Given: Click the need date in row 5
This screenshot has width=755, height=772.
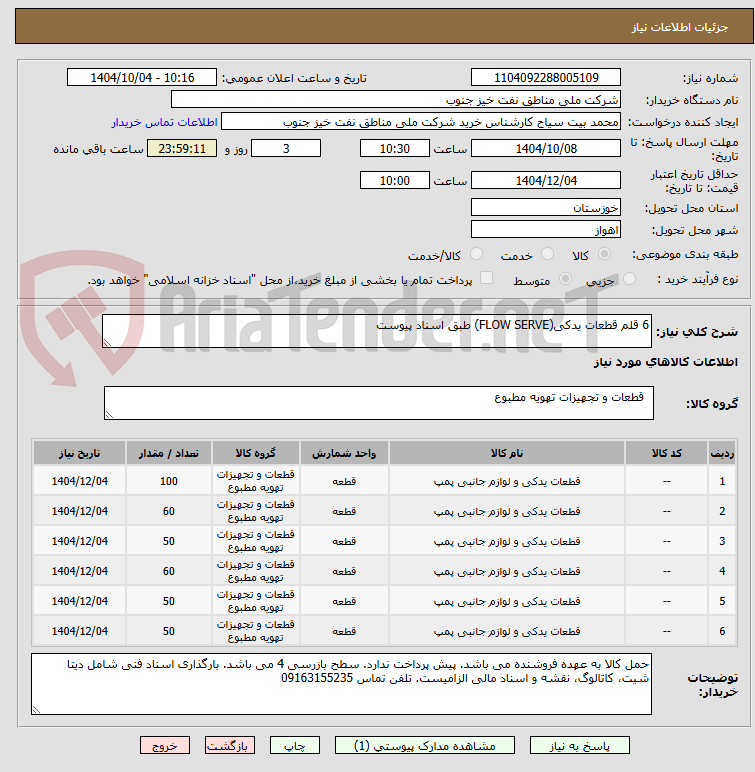Looking at the screenshot, I should [x=79, y=601].
